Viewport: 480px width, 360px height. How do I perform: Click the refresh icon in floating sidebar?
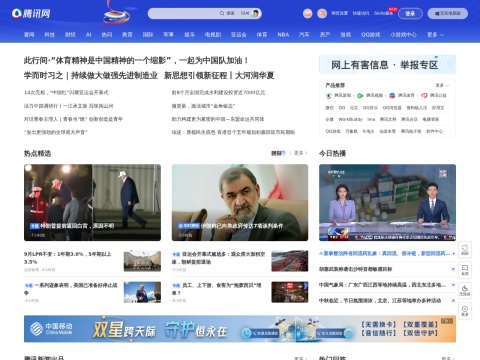[465, 249]
